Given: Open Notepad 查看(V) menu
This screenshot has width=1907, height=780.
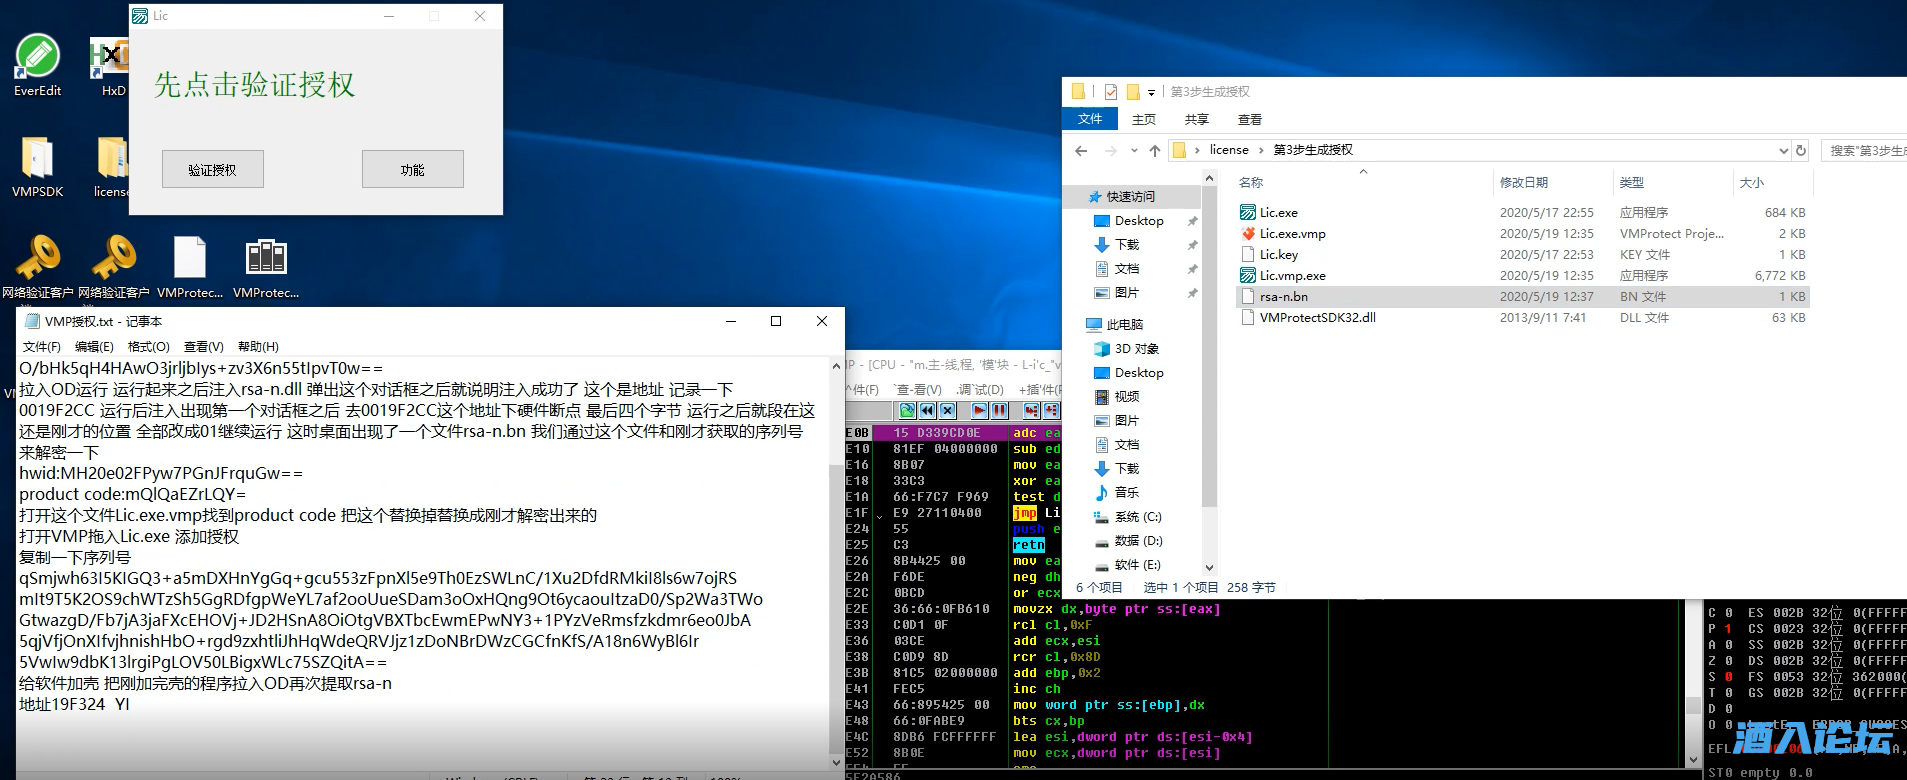Looking at the screenshot, I should (x=203, y=346).
